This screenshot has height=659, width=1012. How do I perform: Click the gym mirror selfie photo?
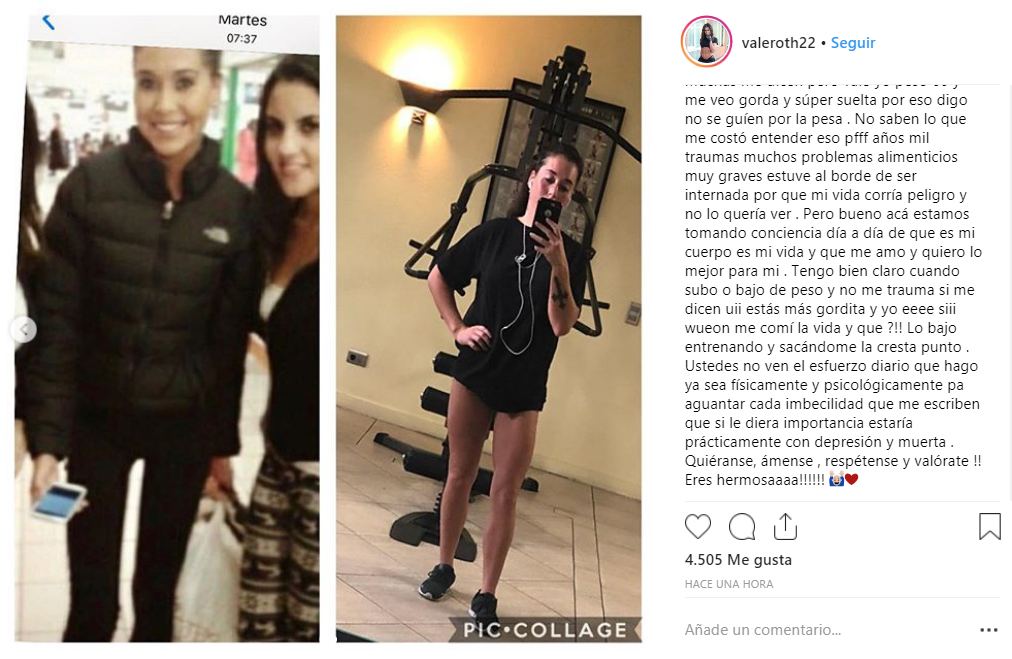pyautogui.click(x=489, y=329)
